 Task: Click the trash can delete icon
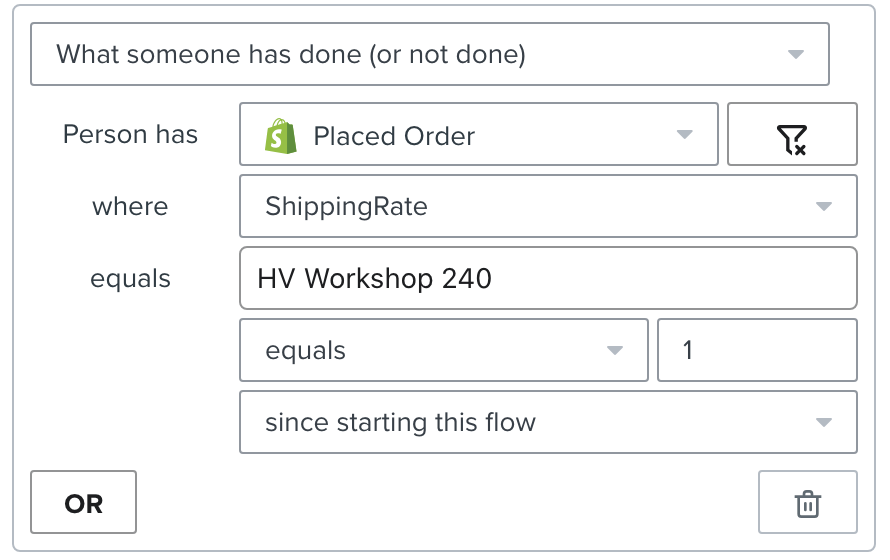point(807,502)
